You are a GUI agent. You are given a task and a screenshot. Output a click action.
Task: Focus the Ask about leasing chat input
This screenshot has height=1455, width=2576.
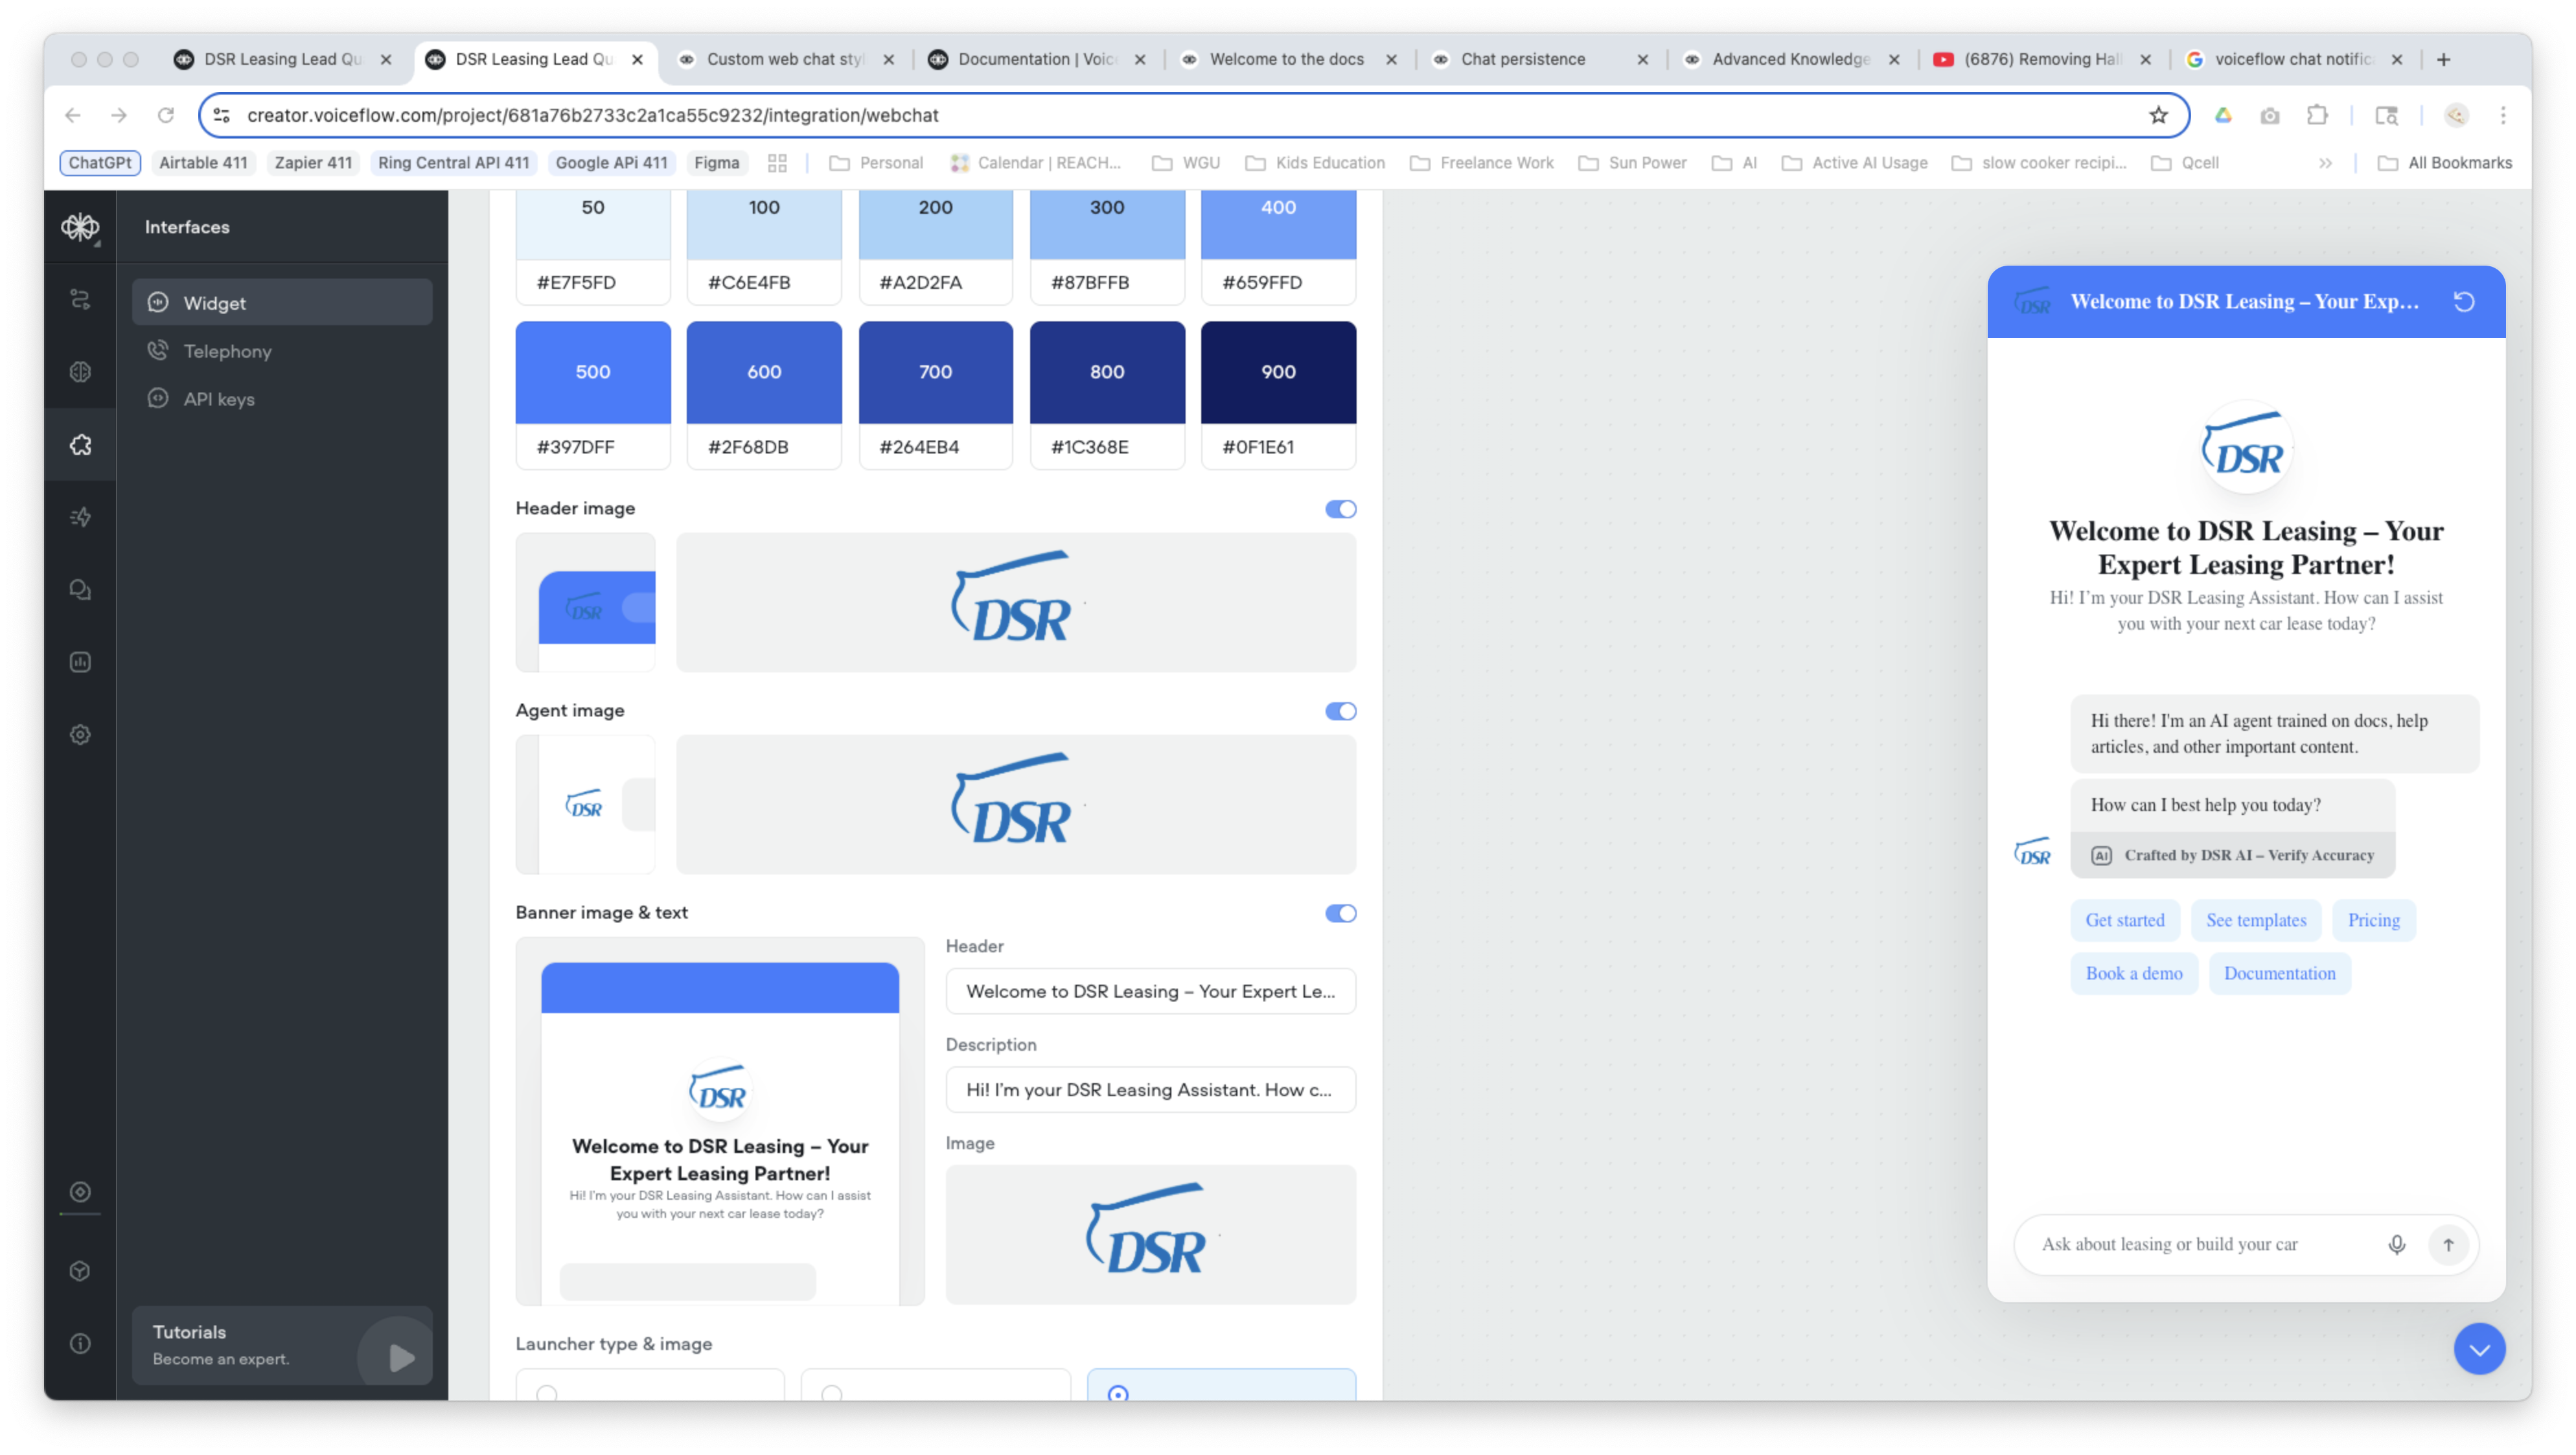(2200, 1244)
